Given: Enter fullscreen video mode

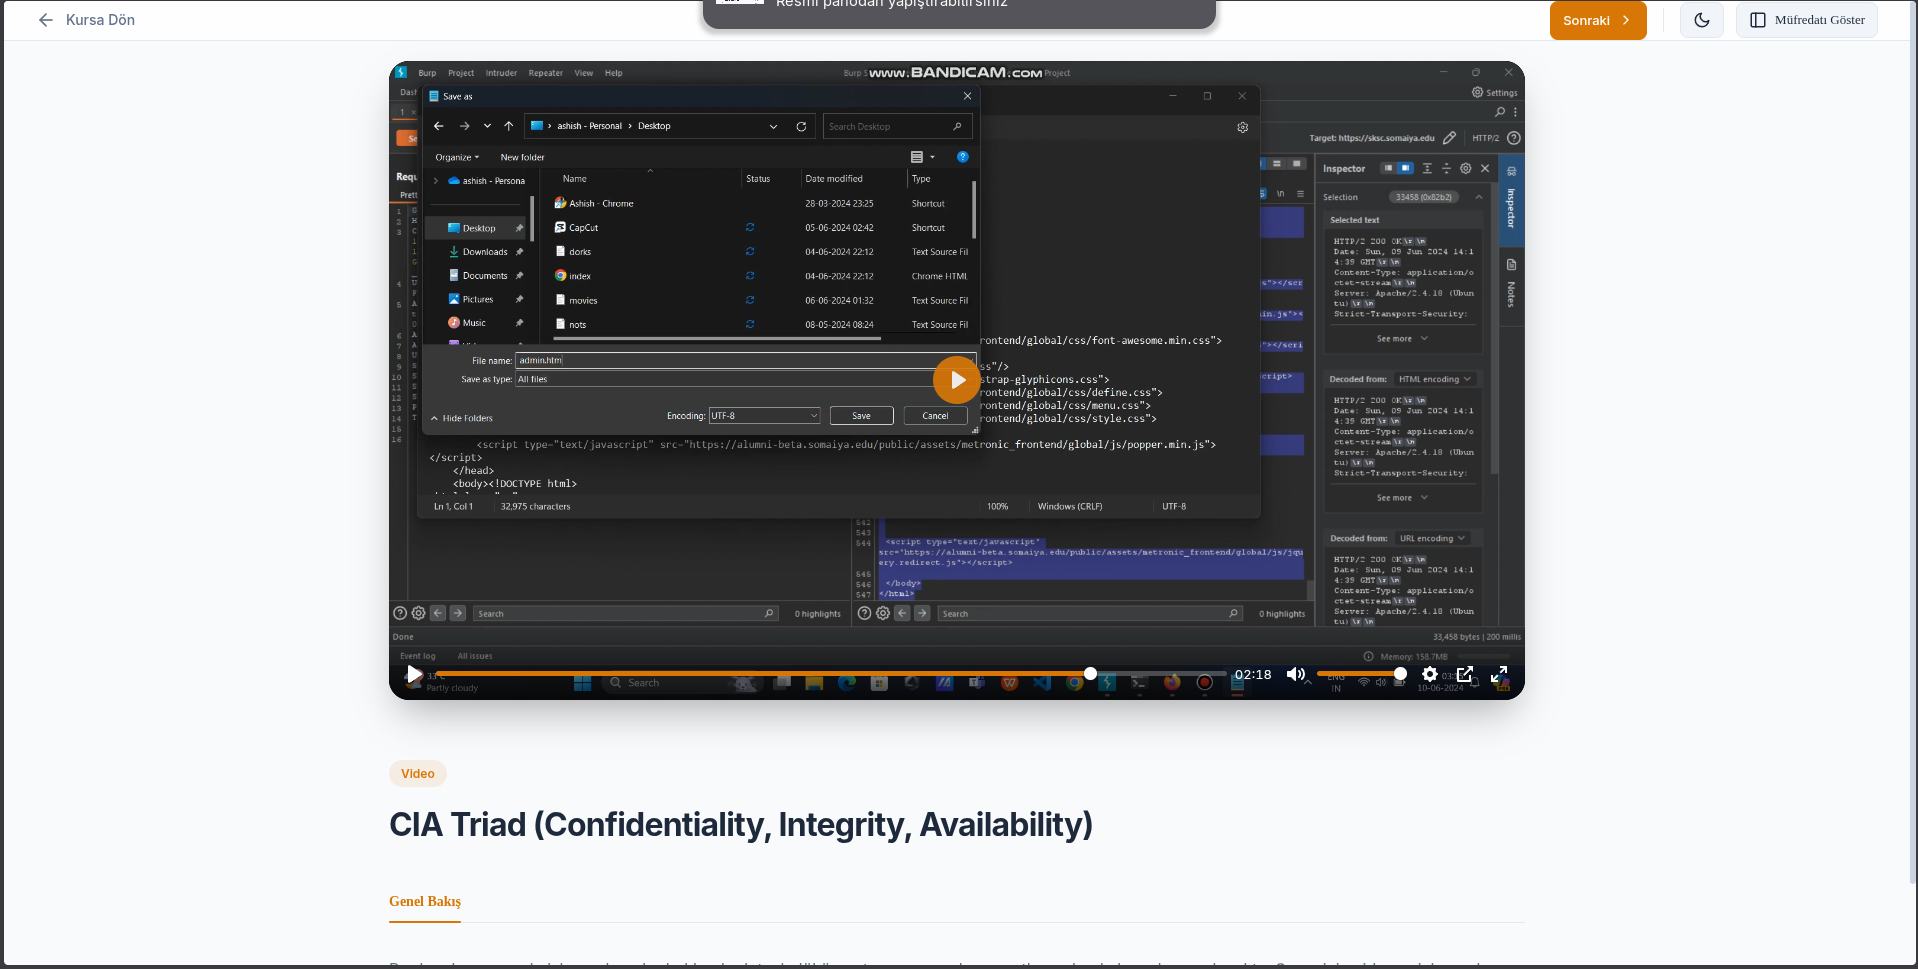Looking at the screenshot, I should tap(1499, 674).
